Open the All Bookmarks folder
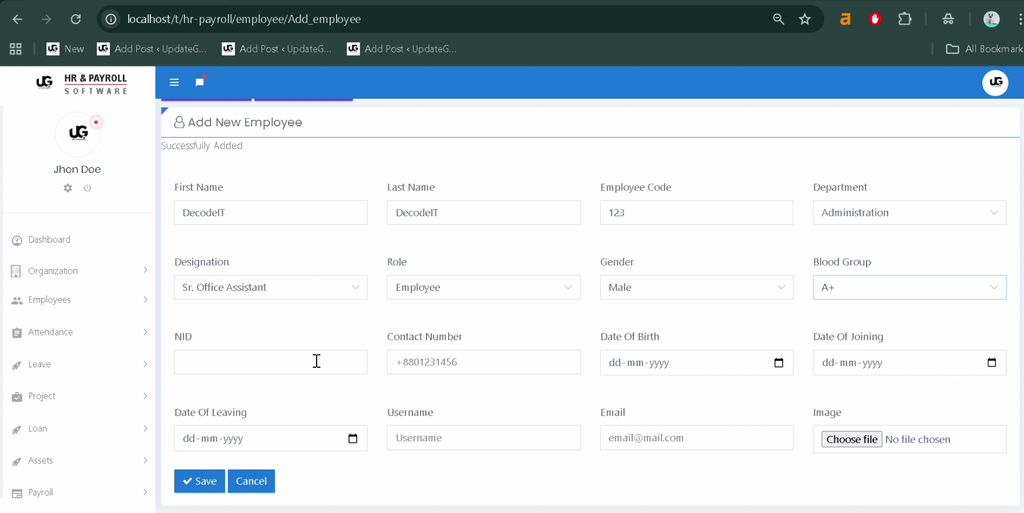This screenshot has width=1024, height=513. click(x=985, y=49)
